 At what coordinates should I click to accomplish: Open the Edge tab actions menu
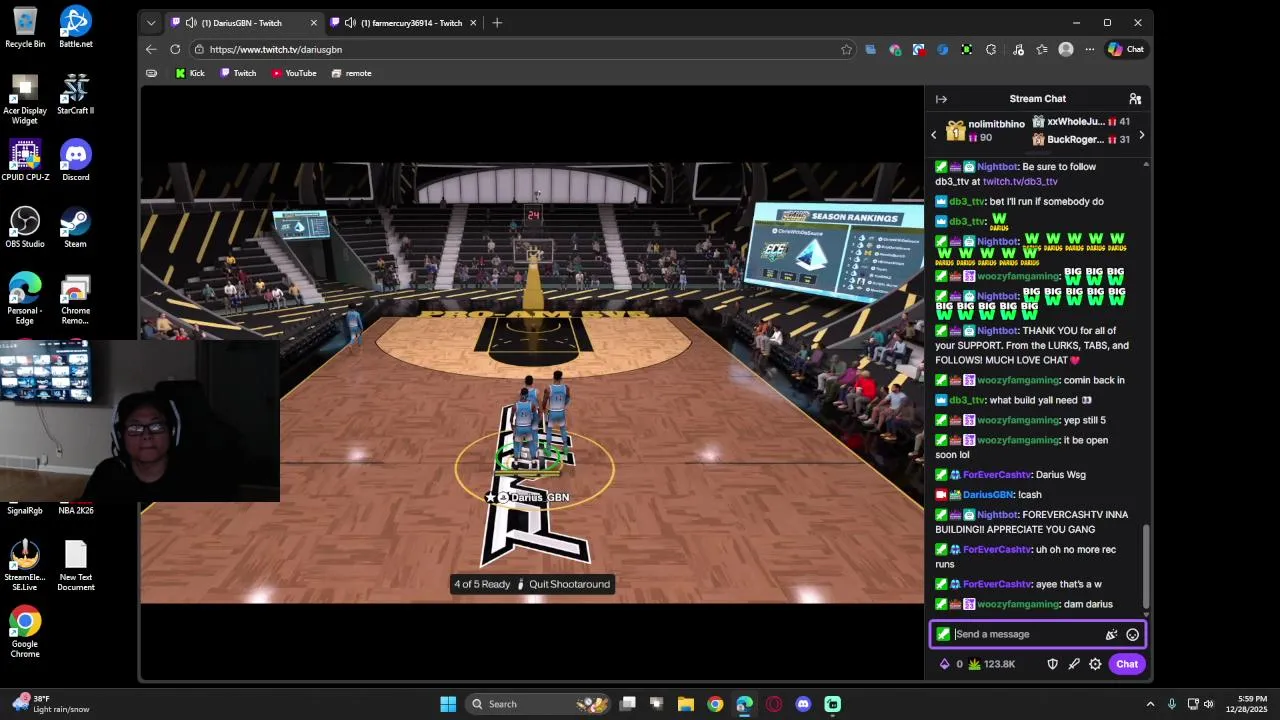(151, 23)
